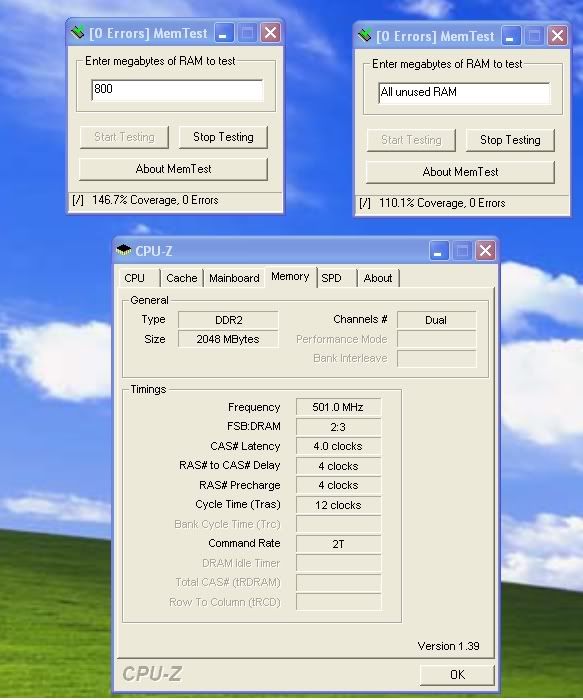Click the 2T Command Rate value

pyautogui.click(x=338, y=544)
